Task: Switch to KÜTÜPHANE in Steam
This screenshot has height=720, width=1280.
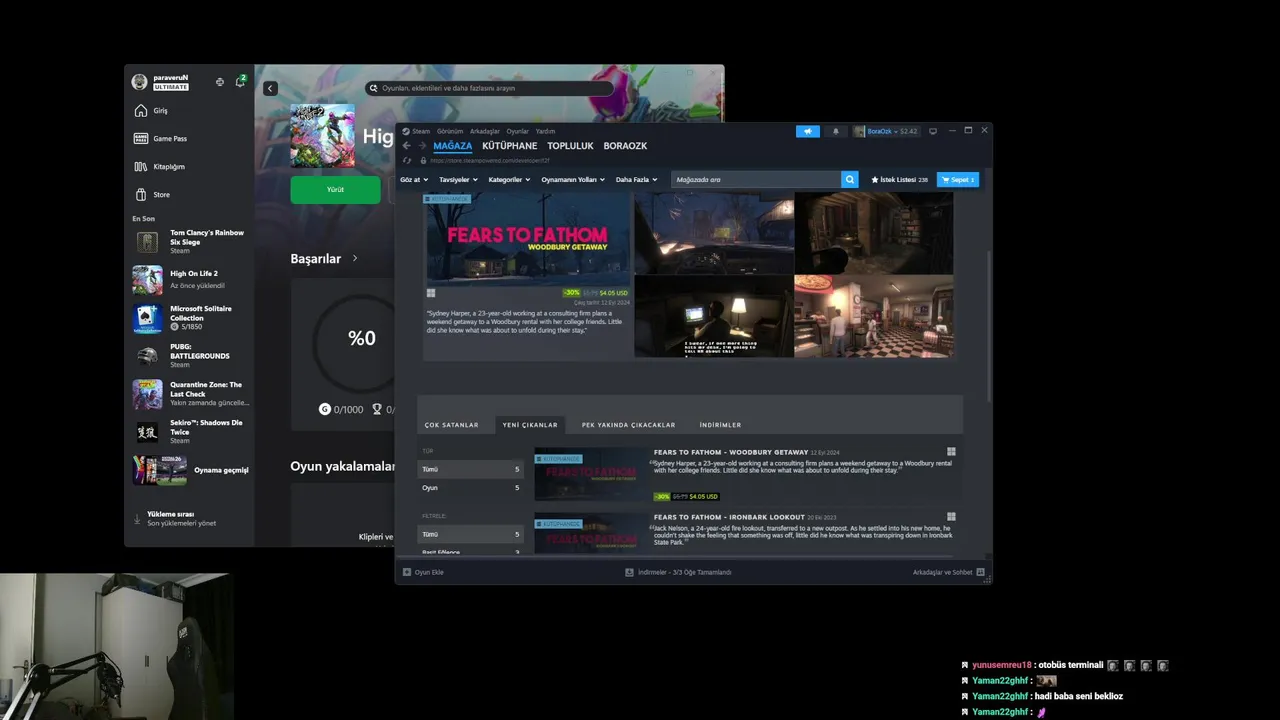Action: point(509,146)
